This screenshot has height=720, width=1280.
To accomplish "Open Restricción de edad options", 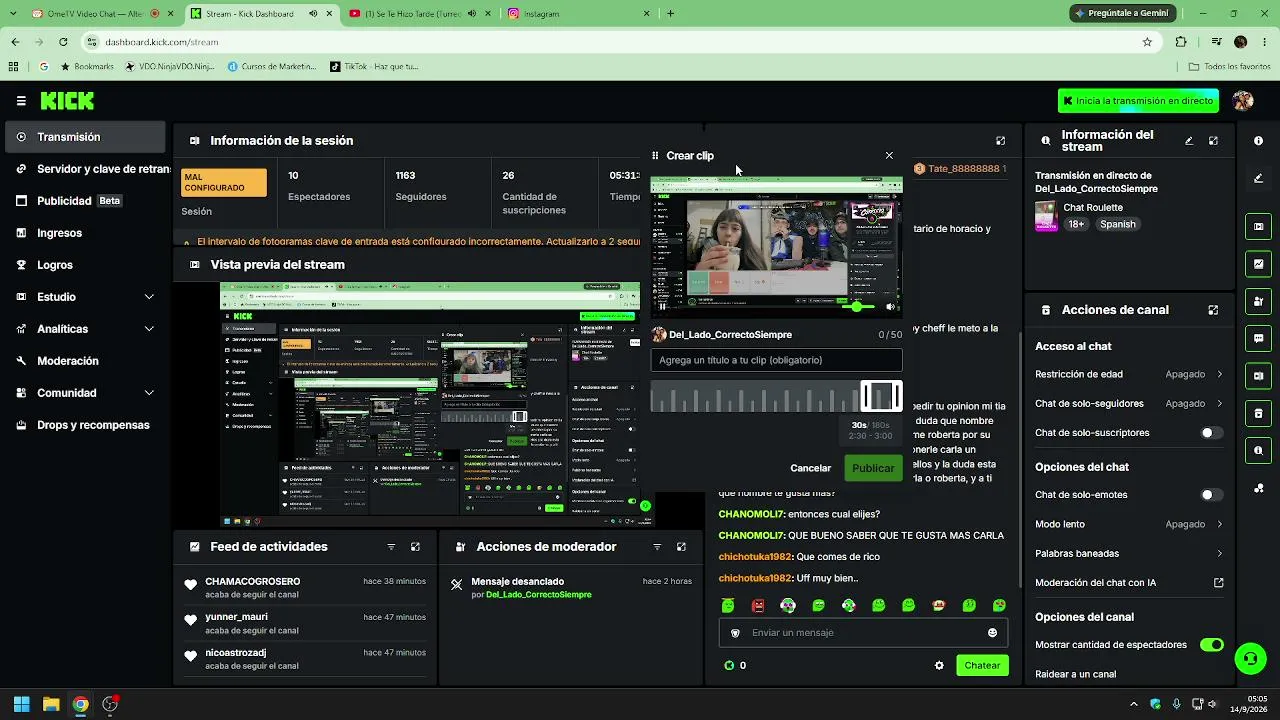I will (x=1129, y=374).
